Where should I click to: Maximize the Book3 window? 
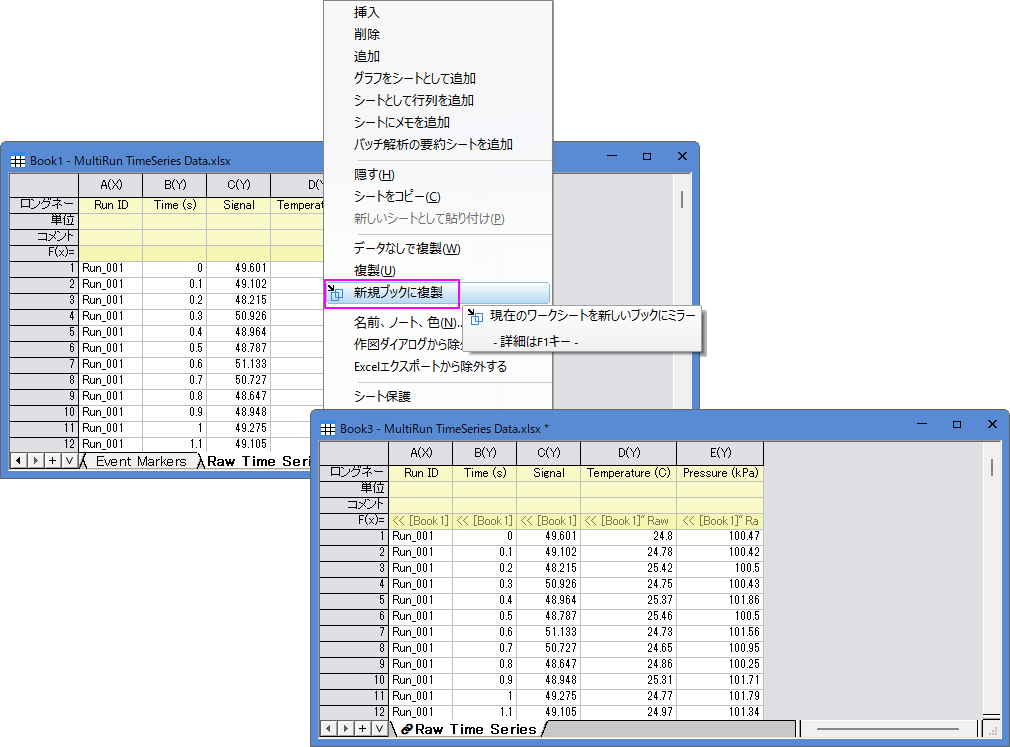pos(957,424)
